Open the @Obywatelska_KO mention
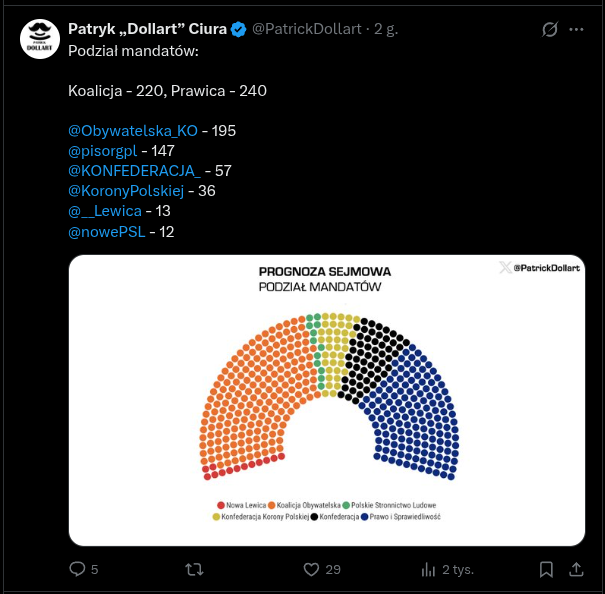605x594 pixels. 133,131
